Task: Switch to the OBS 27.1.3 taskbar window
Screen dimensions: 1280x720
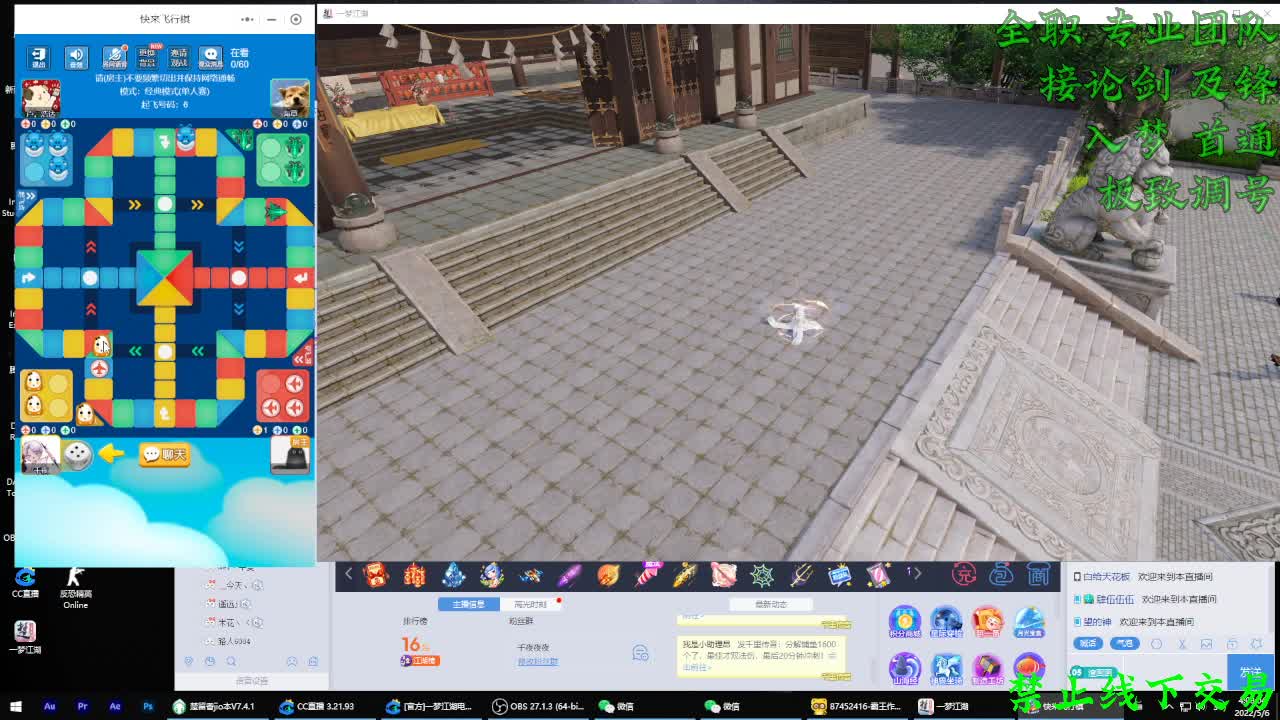Action: 538,706
